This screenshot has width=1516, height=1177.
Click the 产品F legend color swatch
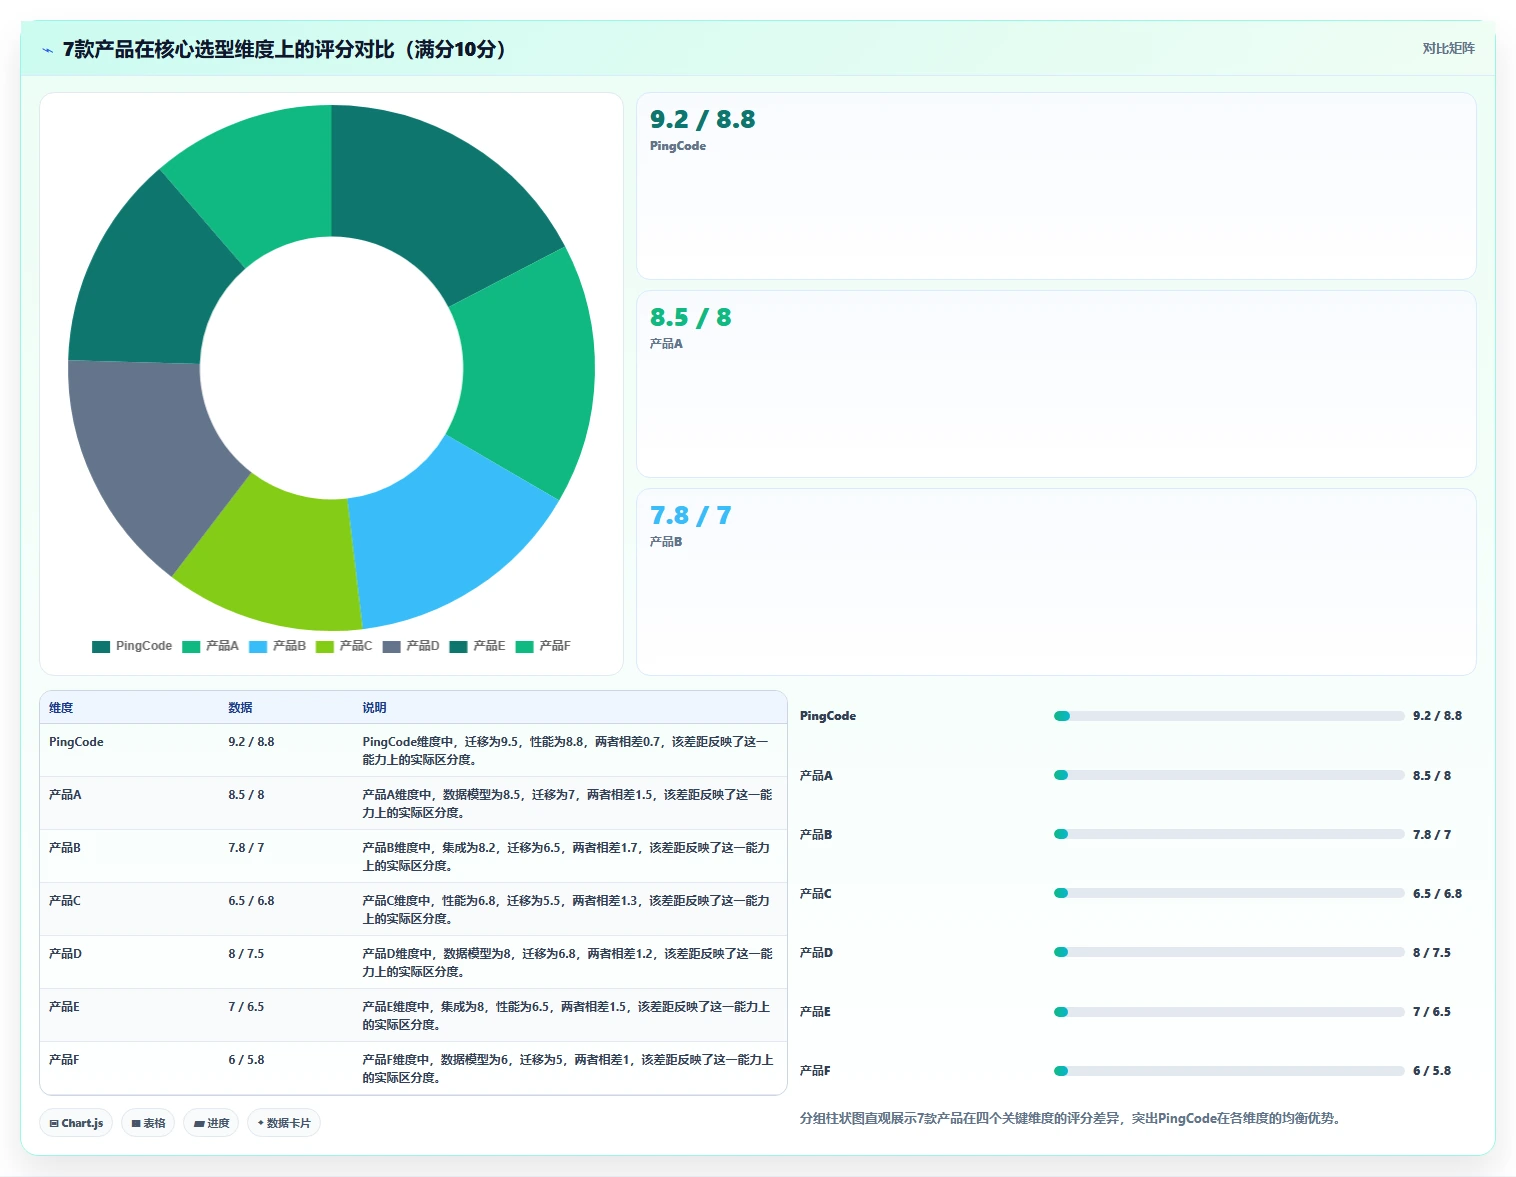click(524, 647)
